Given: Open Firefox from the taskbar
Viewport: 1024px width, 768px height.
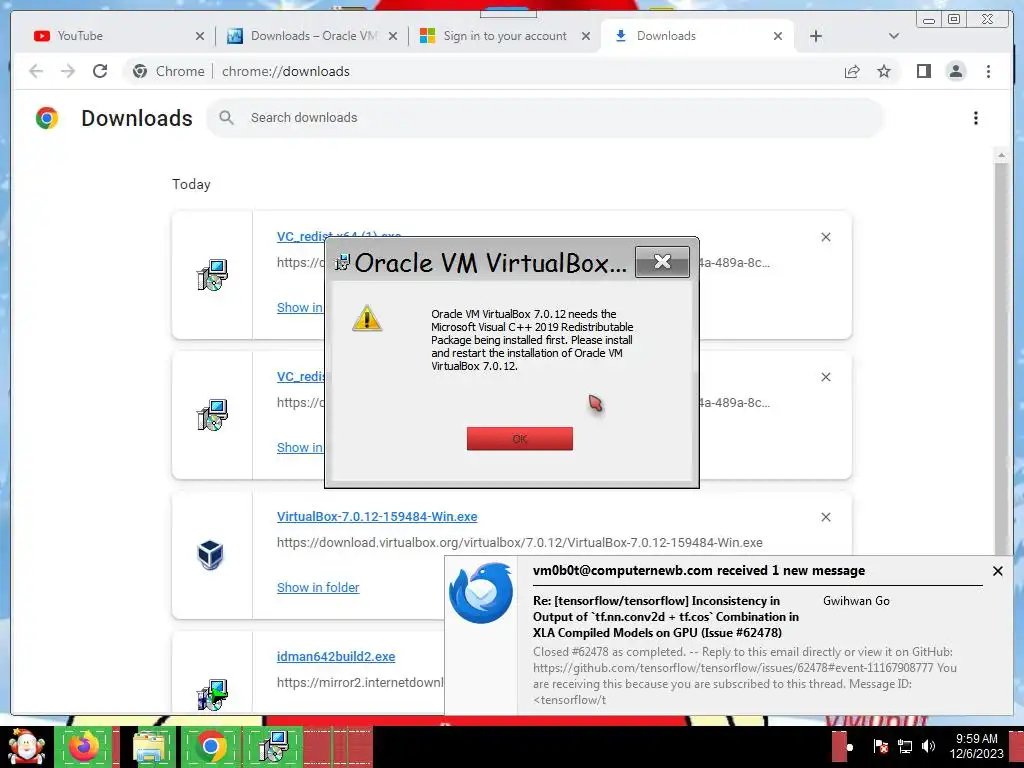Looking at the screenshot, I should (84, 746).
